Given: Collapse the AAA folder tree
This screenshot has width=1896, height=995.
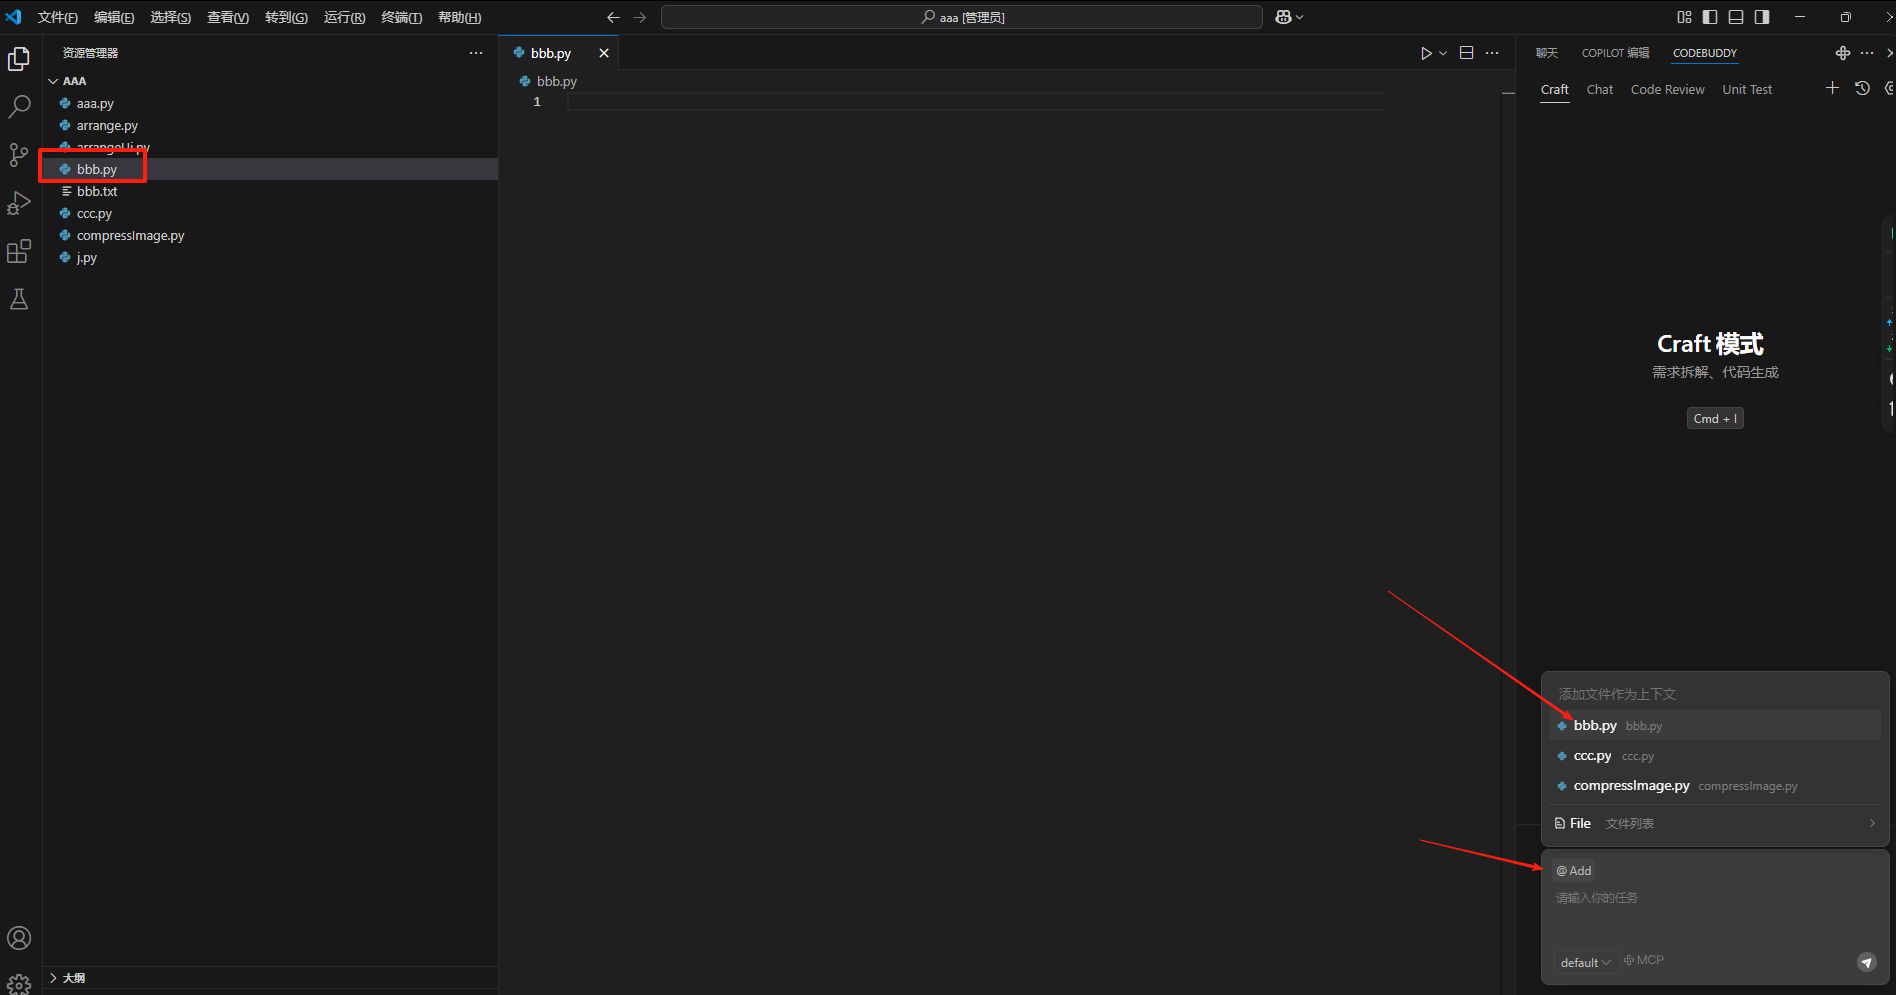Looking at the screenshot, I should 53,81.
